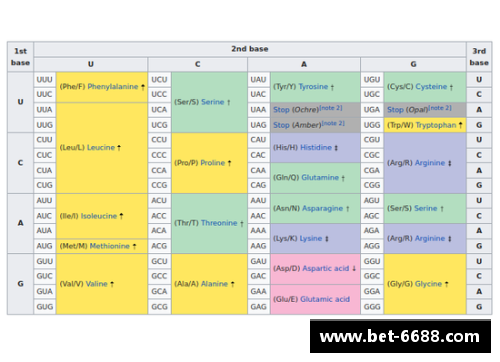The height and width of the screenshot is (362, 500).
Task: Click the CAG codon cell
Action: 259,185
